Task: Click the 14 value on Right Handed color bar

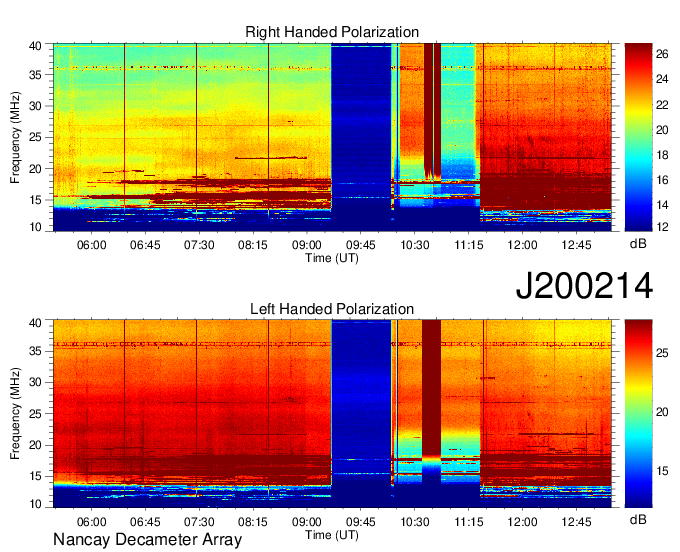Action: pos(662,205)
